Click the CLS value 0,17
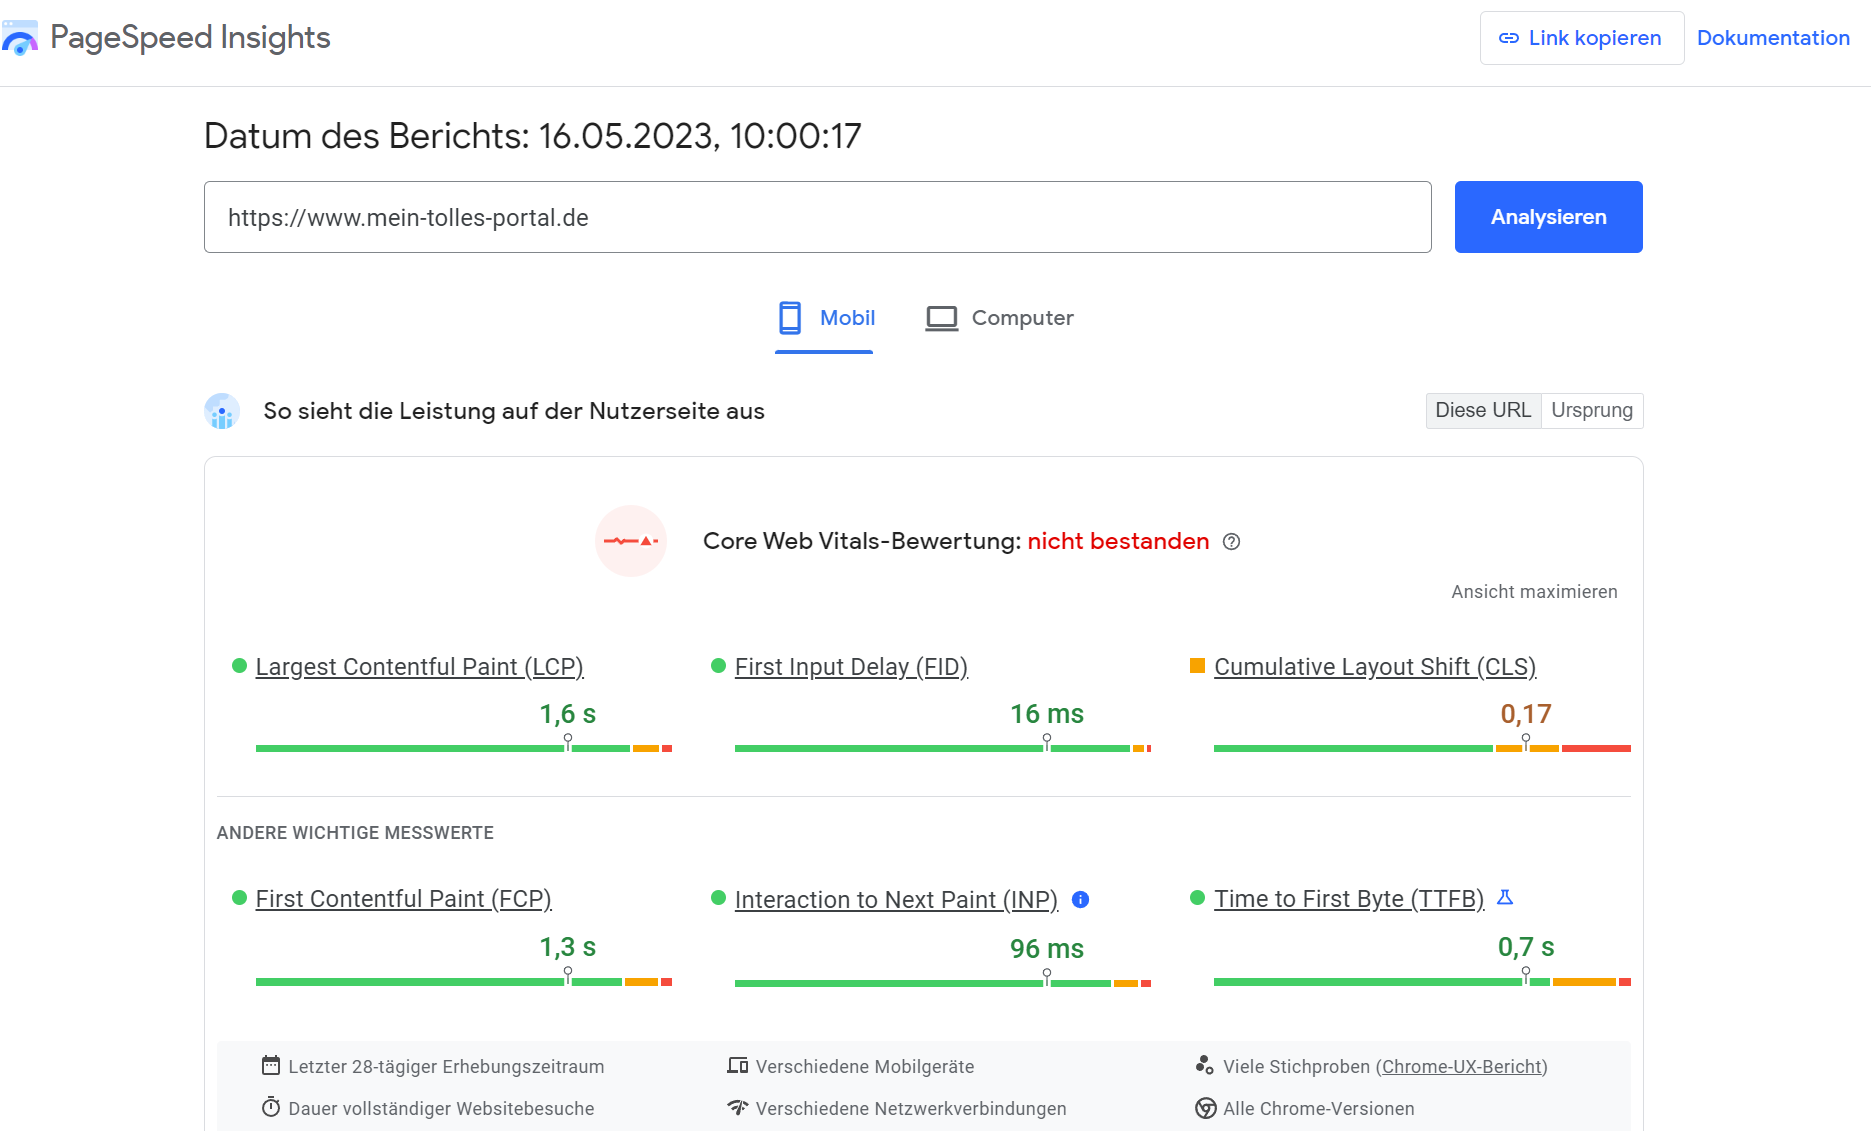This screenshot has height=1131, width=1871. 1526,714
